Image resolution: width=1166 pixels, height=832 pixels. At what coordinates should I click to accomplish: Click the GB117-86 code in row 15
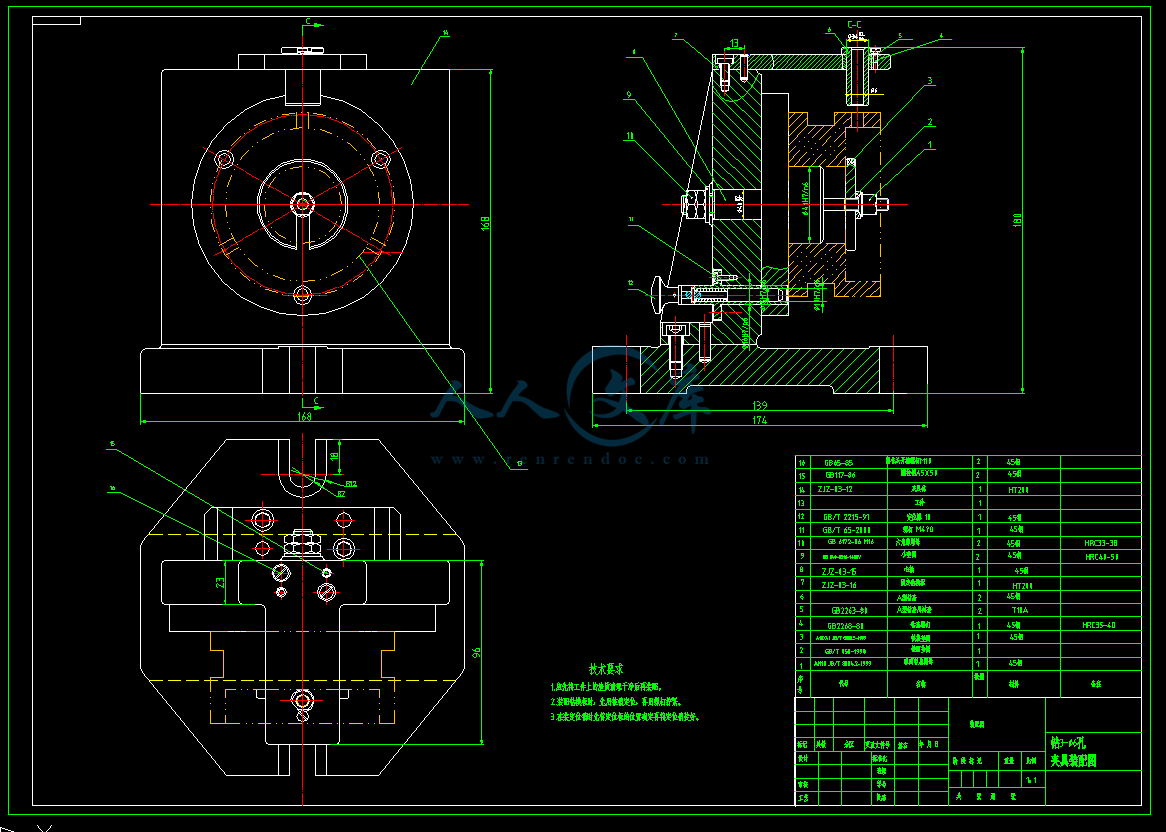coord(840,475)
